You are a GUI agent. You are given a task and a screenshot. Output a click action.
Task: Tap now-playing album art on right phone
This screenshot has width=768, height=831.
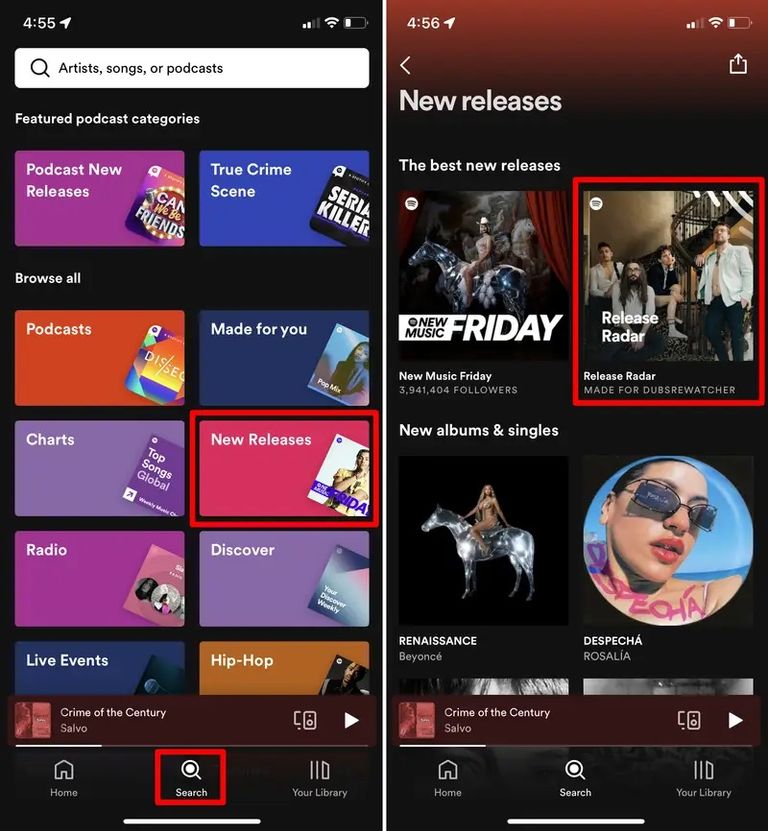(x=417, y=720)
